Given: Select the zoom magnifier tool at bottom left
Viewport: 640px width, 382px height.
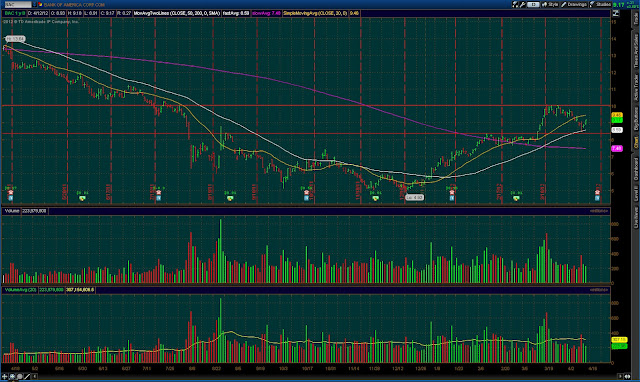Looking at the screenshot, I should (20, 376).
